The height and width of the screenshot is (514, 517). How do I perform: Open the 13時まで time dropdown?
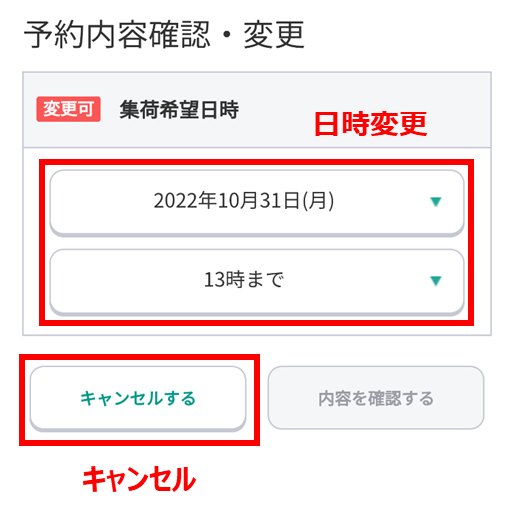[257, 281]
